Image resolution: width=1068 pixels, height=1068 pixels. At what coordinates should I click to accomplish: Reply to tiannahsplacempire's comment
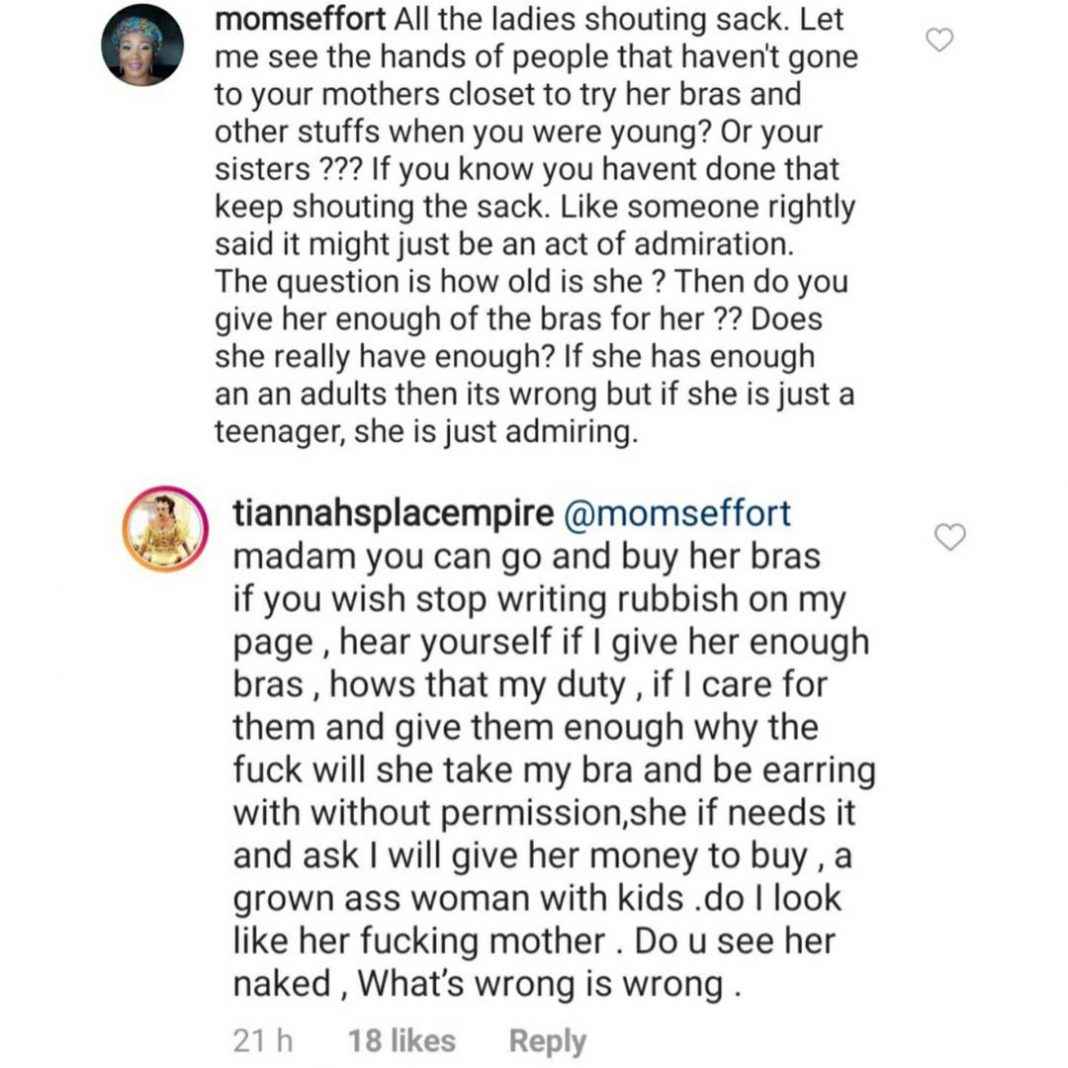(546, 1041)
